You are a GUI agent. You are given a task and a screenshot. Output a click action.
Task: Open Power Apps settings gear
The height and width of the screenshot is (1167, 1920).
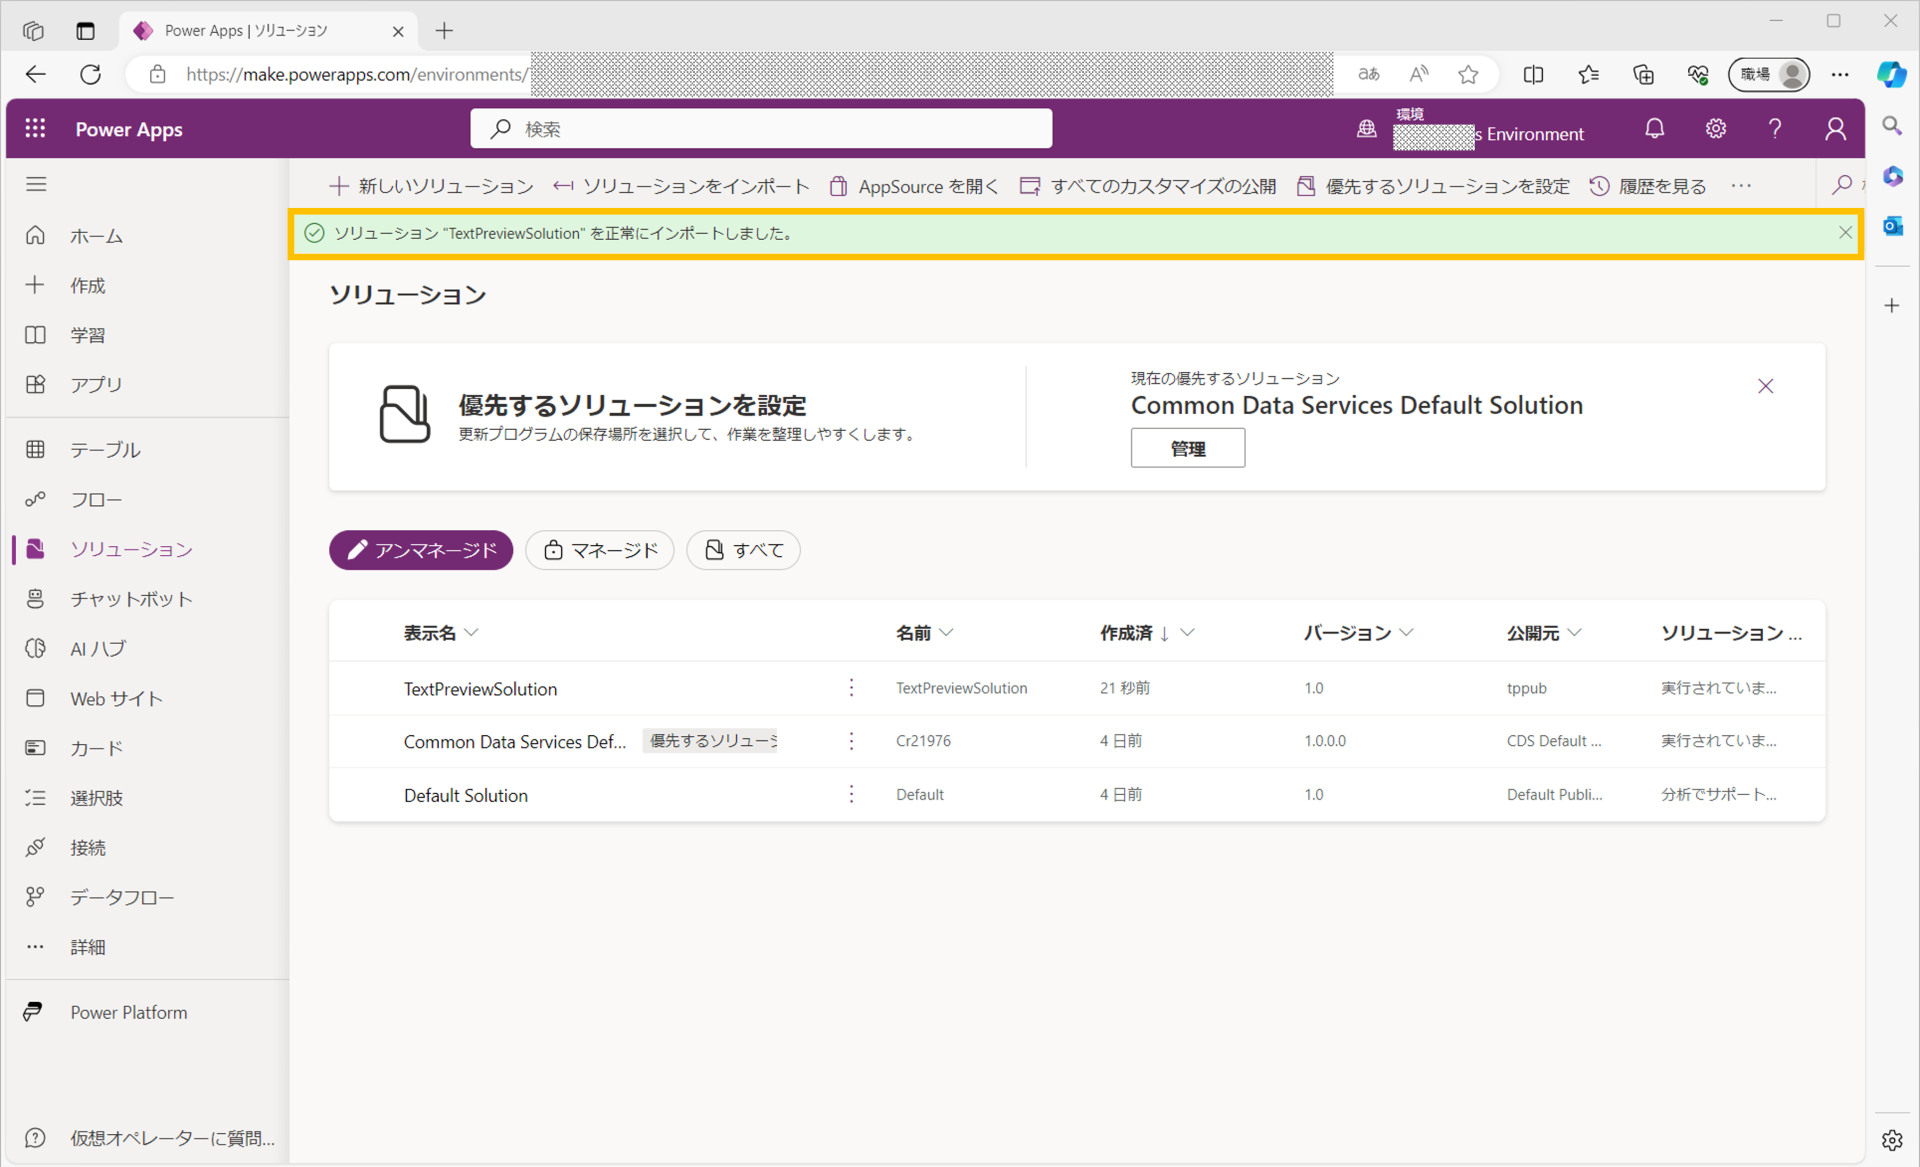[1716, 129]
